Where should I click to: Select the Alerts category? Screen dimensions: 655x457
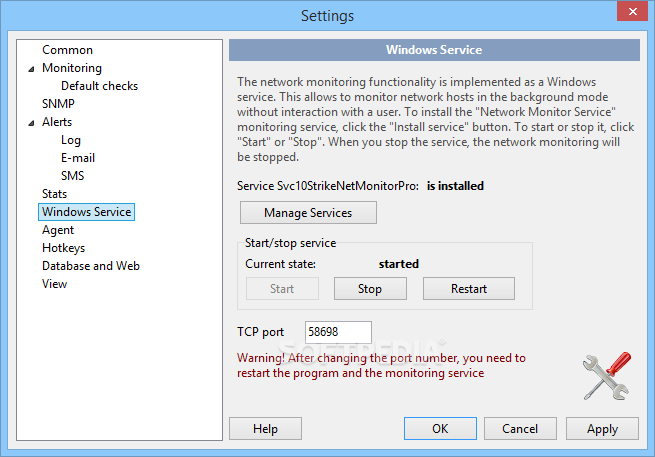[x=57, y=122]
